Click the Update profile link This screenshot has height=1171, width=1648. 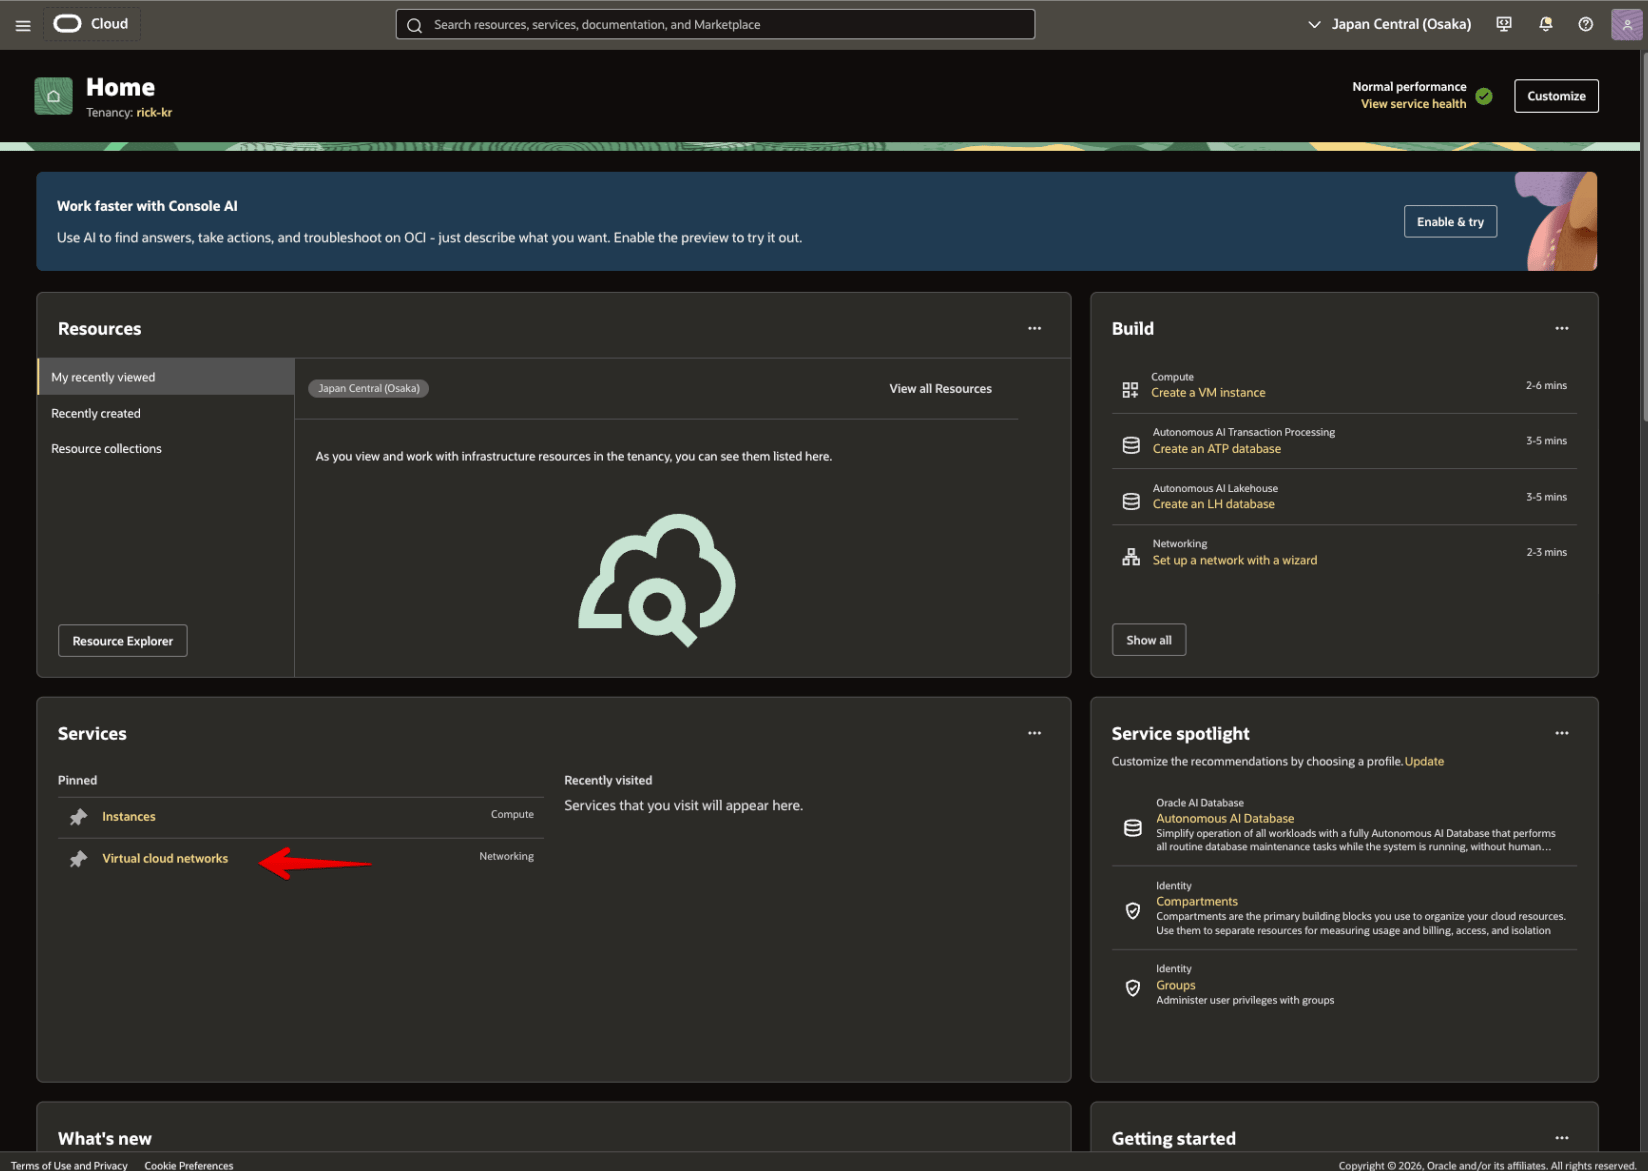coord(1424,762)
